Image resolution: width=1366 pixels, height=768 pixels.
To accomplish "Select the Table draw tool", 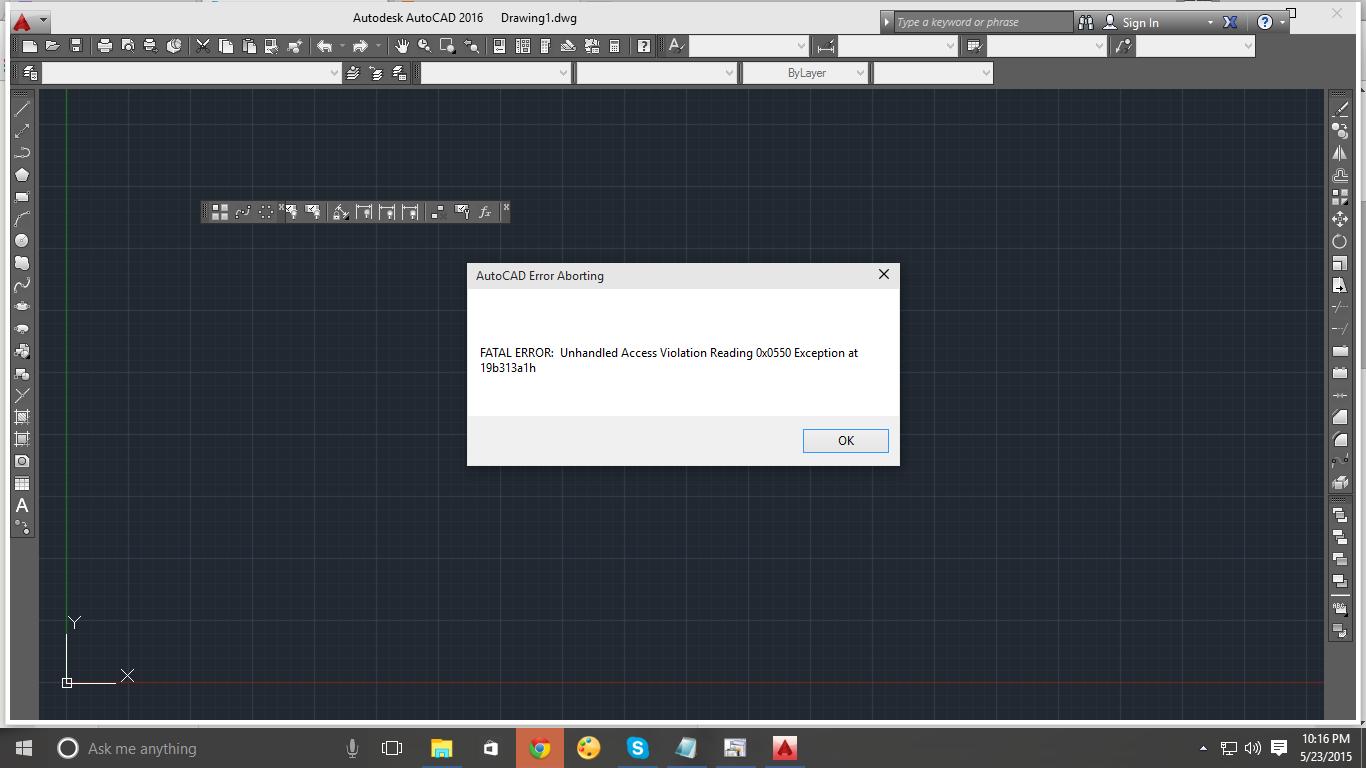I will click(22, 484).
